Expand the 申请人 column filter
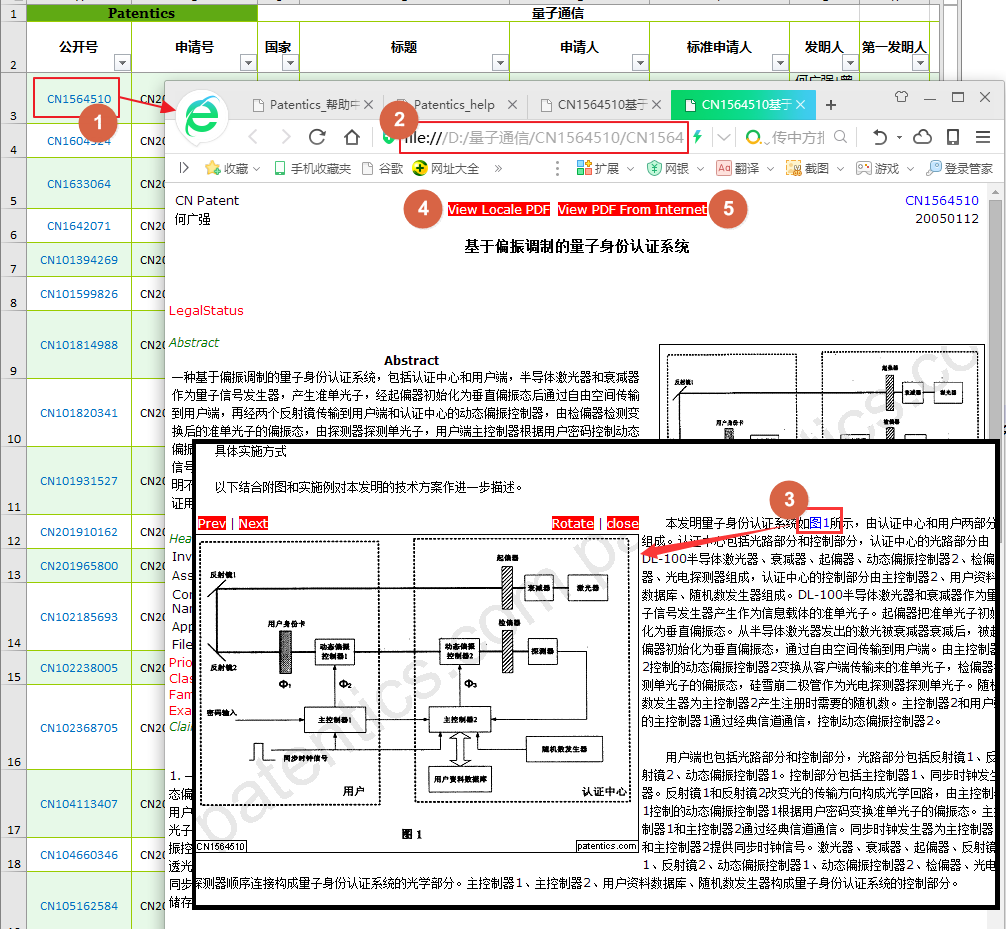 coord(640,61)
